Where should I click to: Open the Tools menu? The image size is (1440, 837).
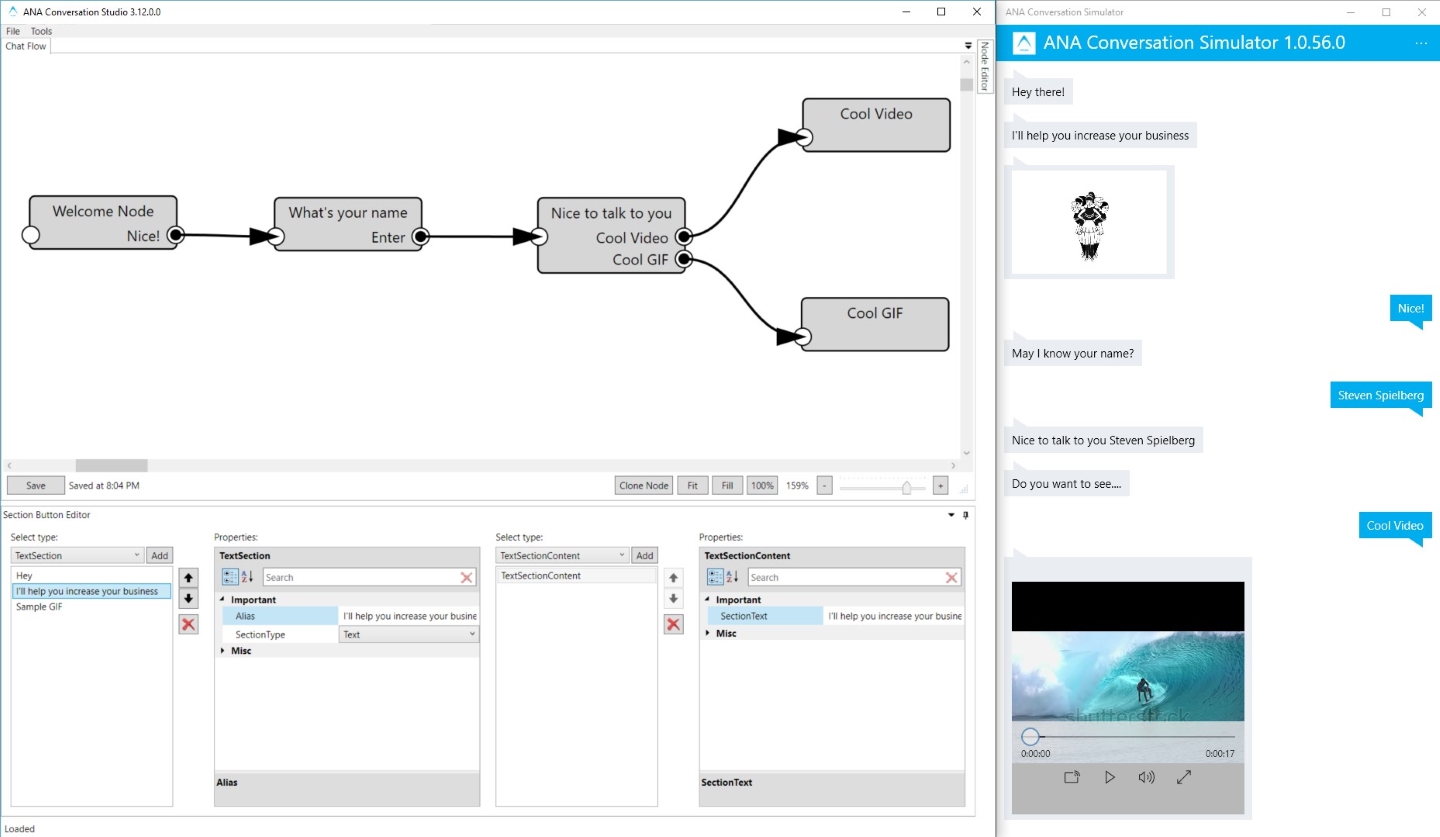(41, 31)
